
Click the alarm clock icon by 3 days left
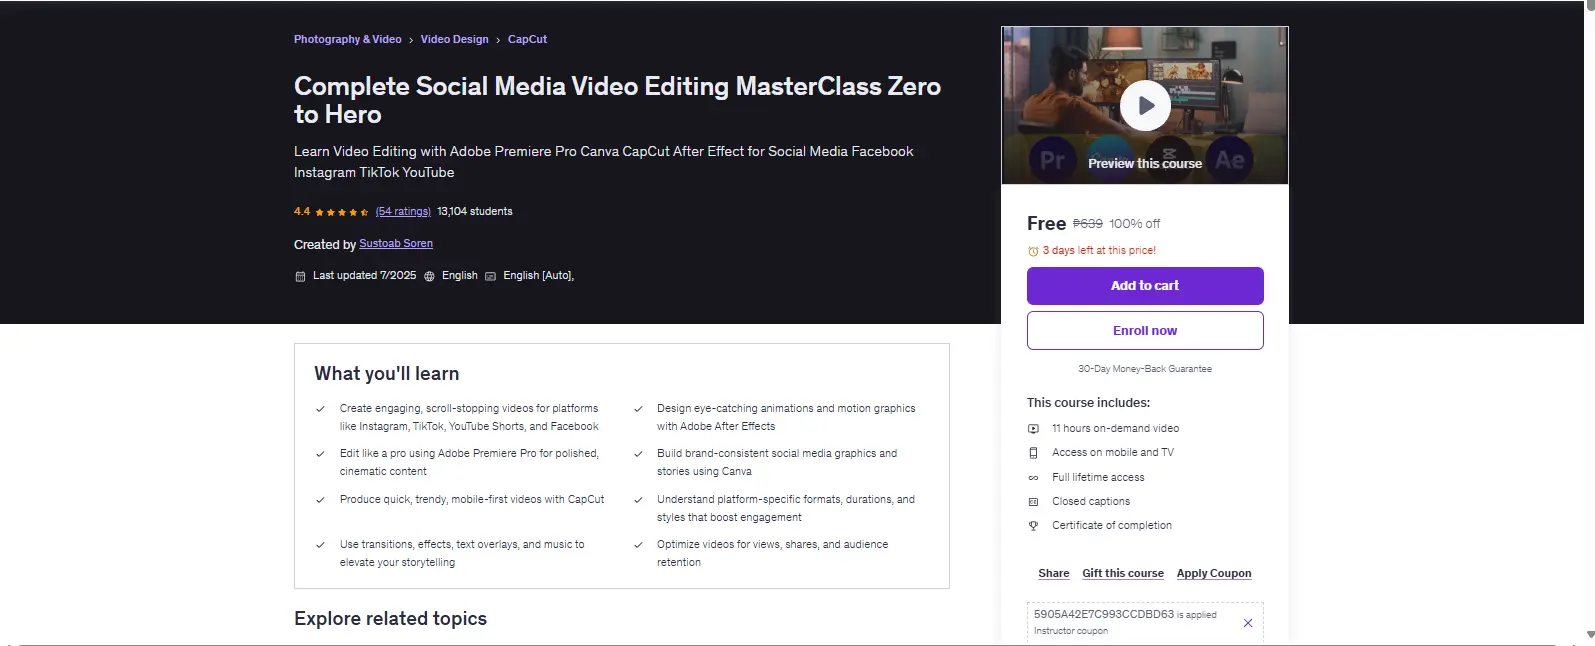(1033, 252)
